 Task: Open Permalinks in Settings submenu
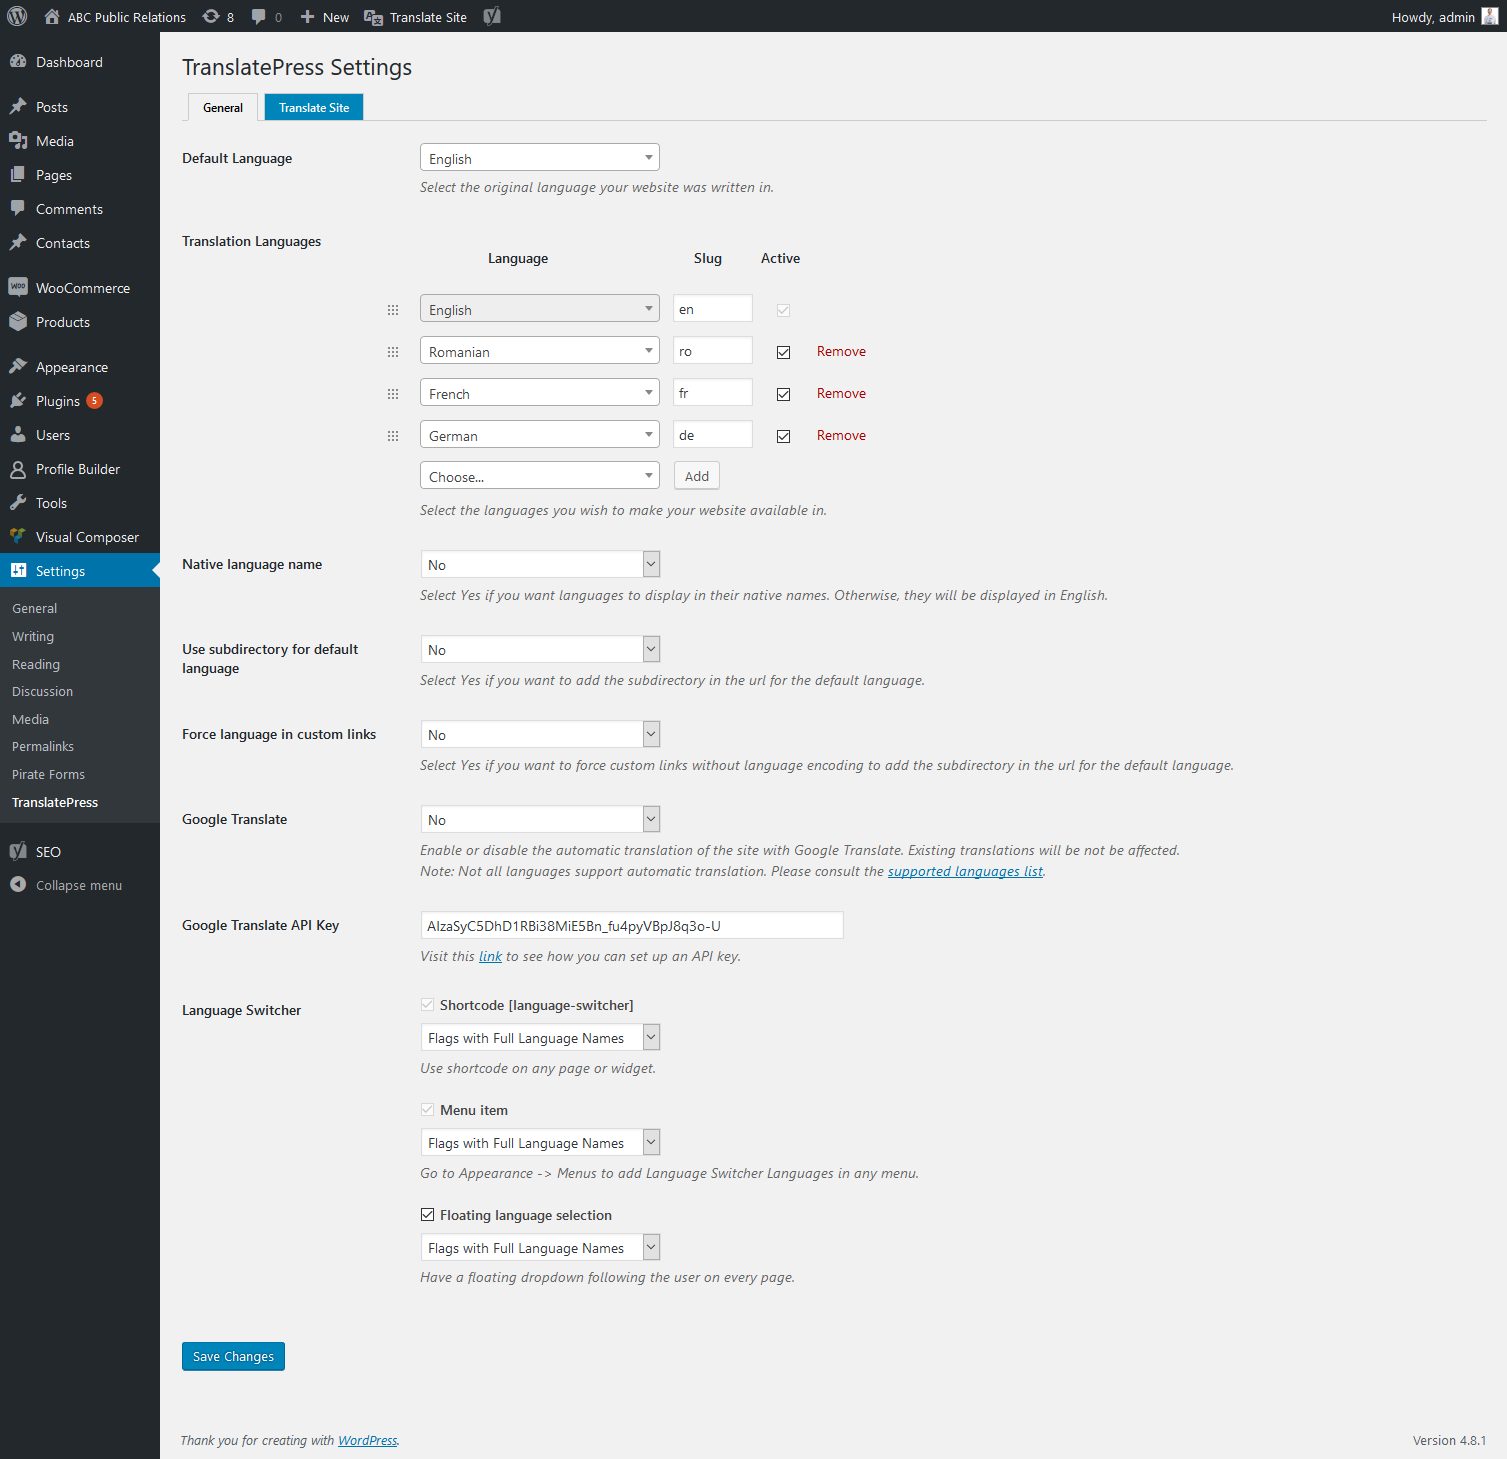pyautogui.click(x=43, y=747)
